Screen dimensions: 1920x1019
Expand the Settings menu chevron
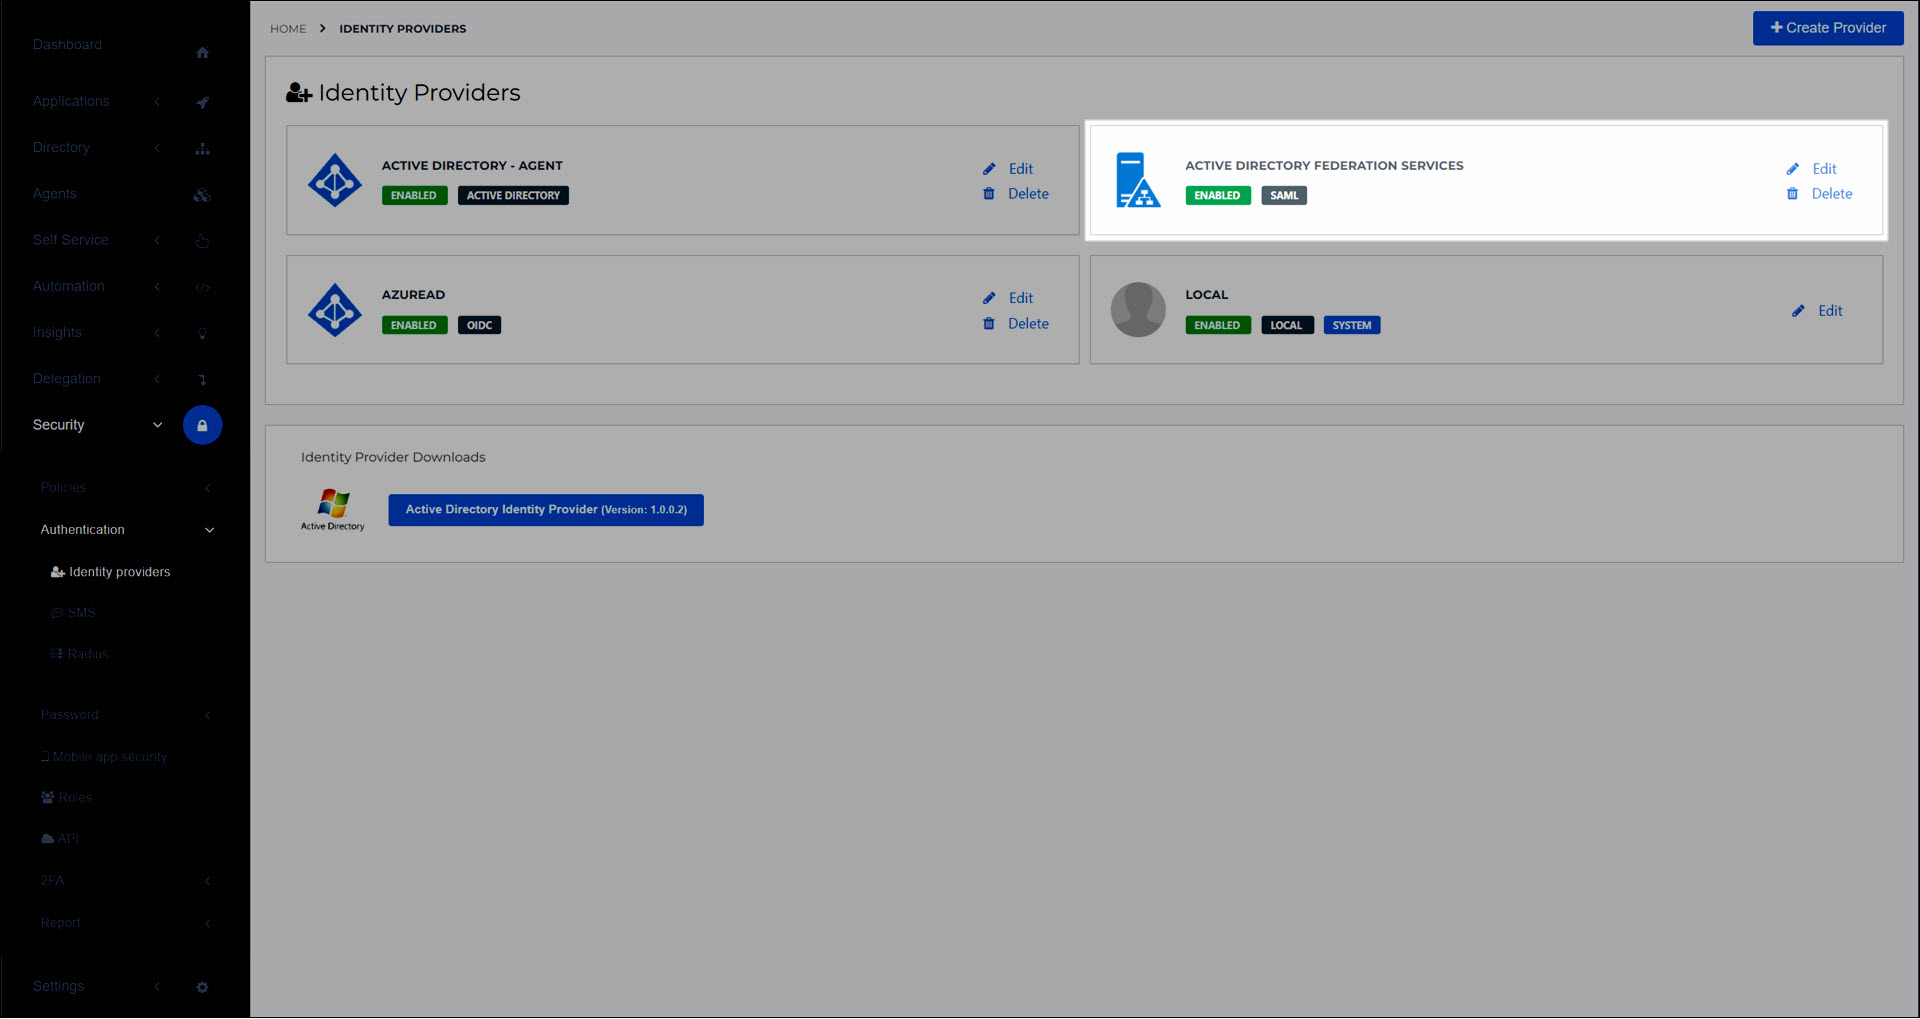click(157, 986)
